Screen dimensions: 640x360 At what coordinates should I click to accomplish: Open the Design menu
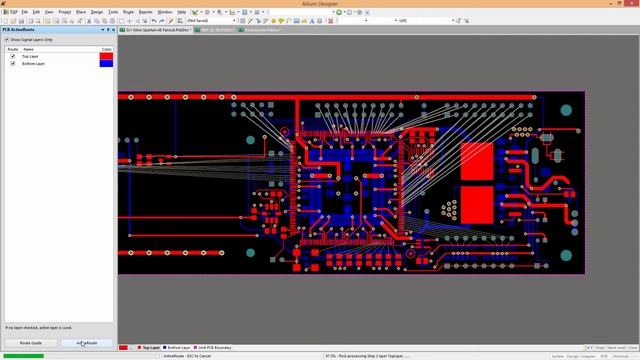click(97, 12)
